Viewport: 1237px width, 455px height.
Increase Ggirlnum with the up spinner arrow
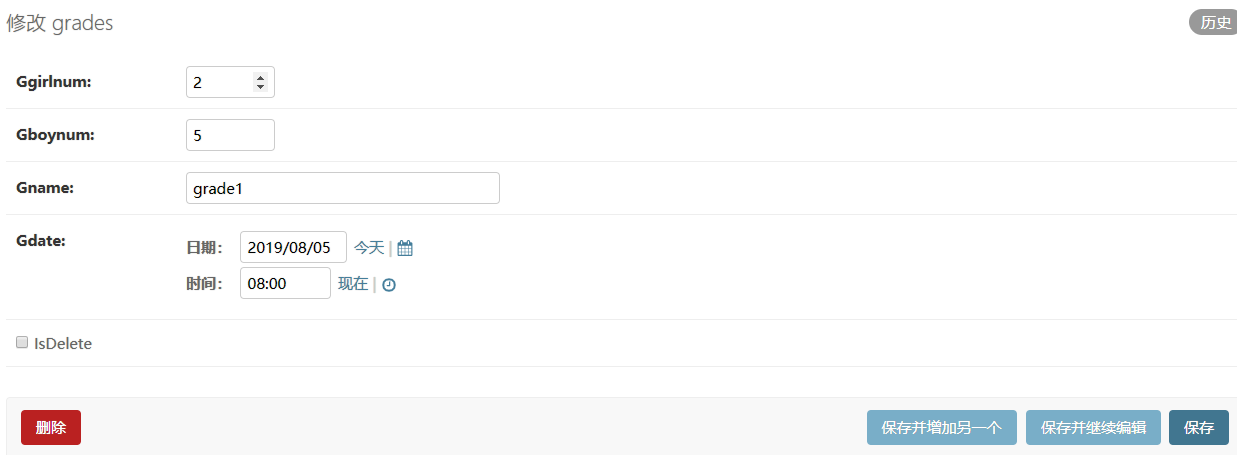point(261,77)
